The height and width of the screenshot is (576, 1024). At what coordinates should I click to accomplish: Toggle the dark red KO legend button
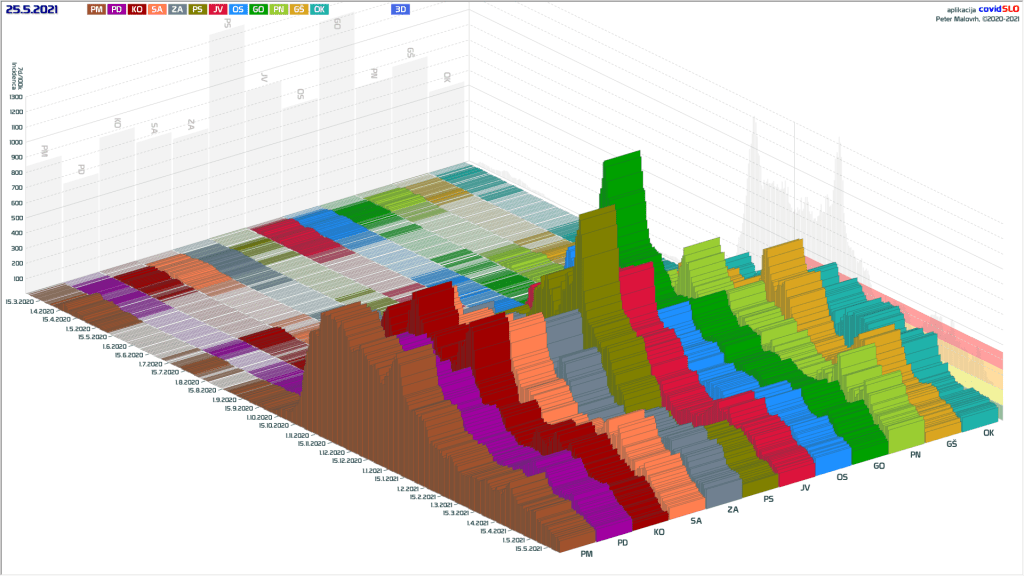tap(137, 9)
